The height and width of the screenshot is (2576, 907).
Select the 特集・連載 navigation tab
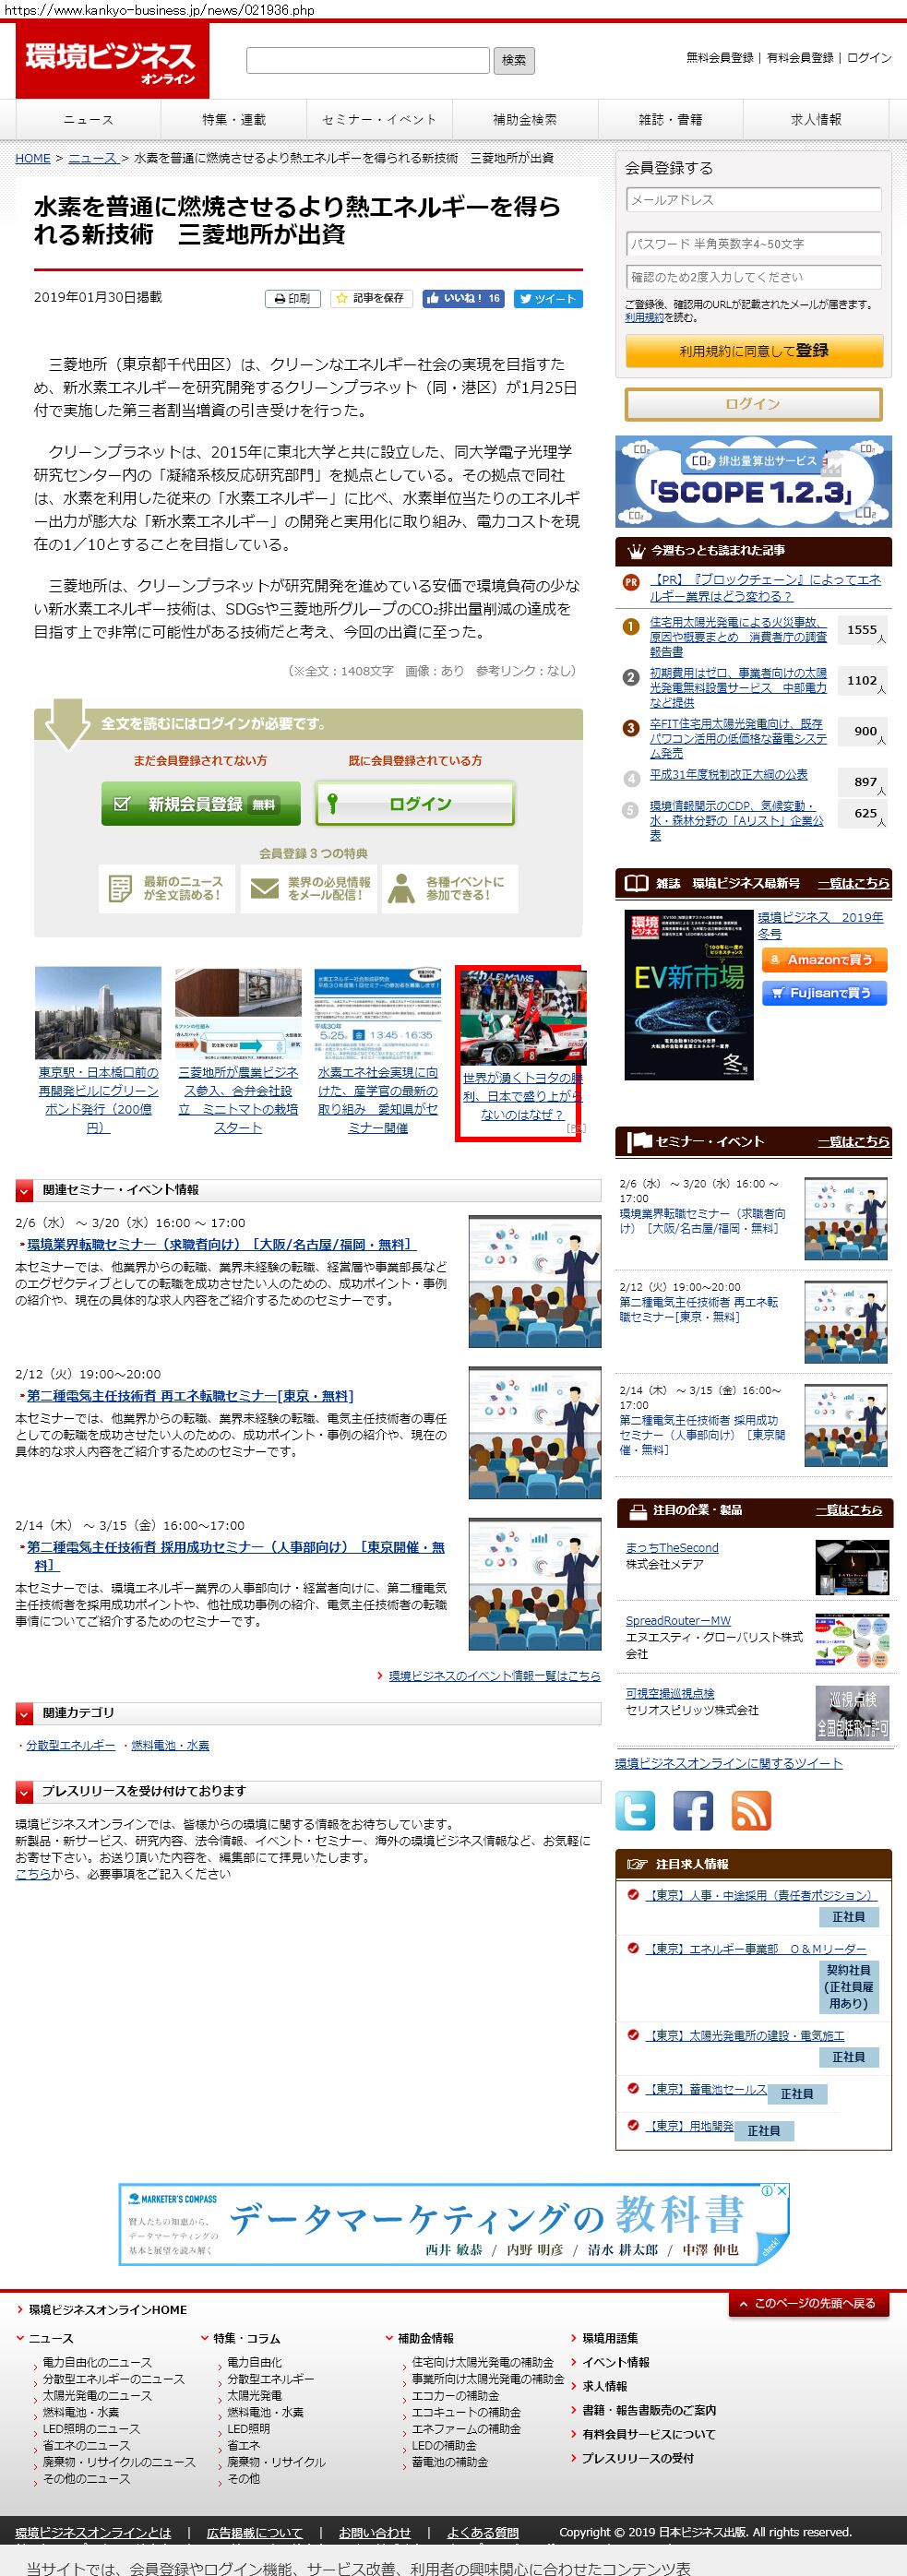coord(234,120)
